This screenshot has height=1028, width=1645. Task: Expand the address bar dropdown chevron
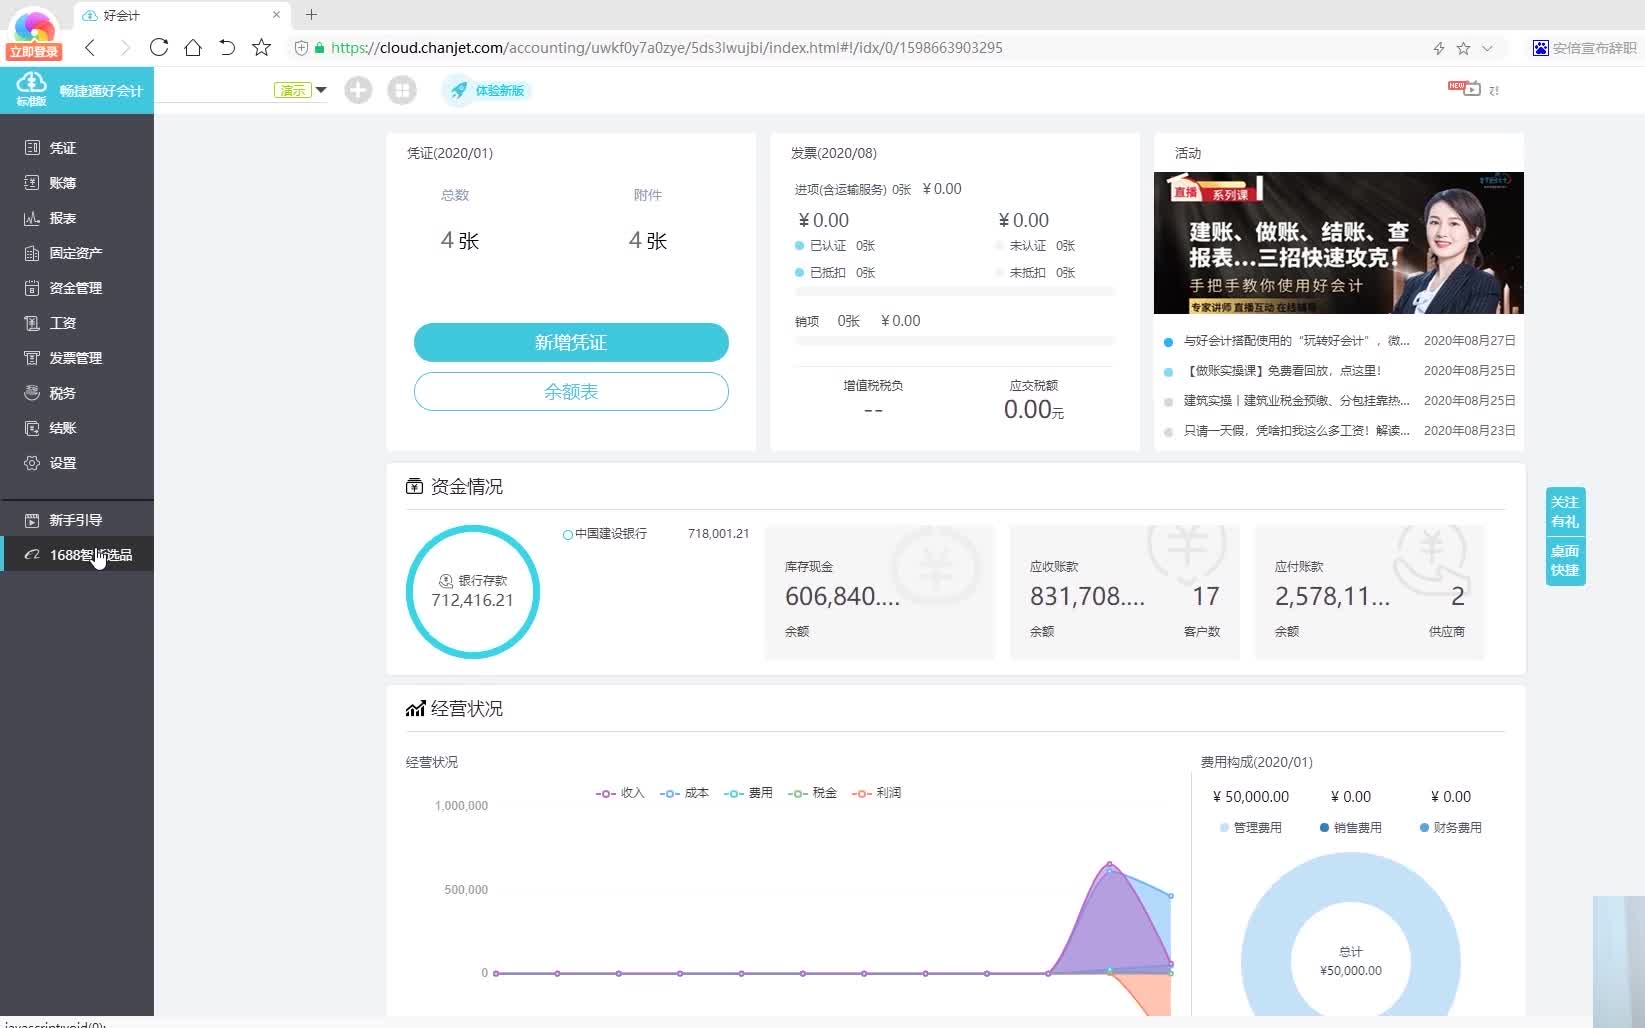tap(1487, 48)
